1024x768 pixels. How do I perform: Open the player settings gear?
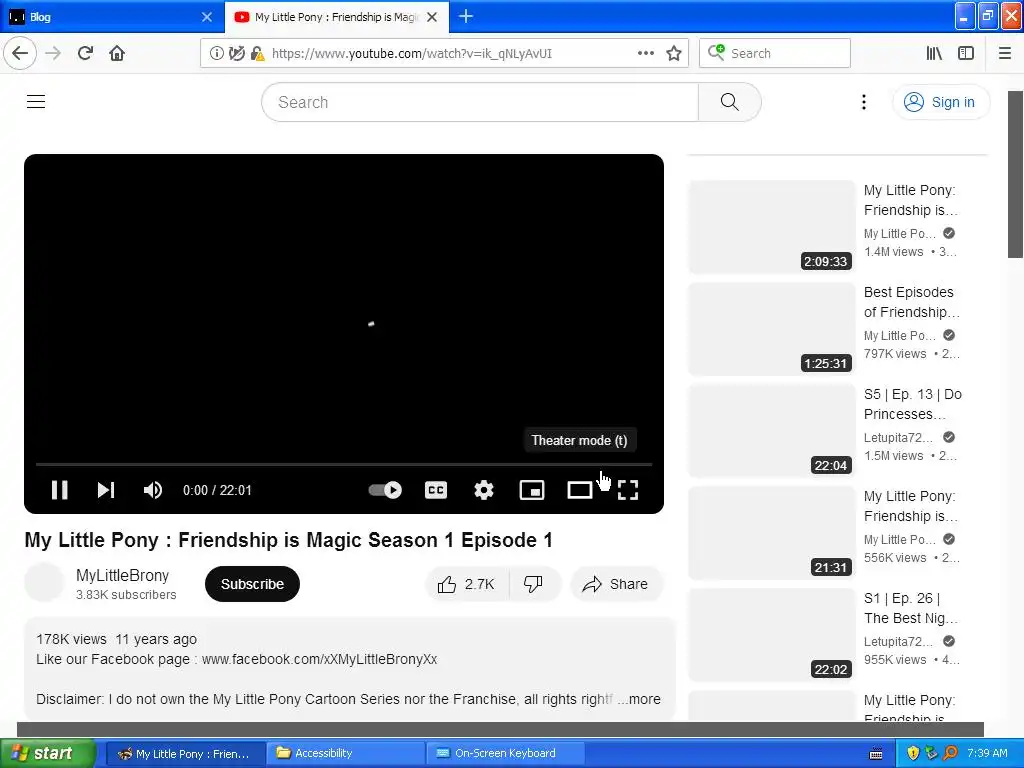click(483, 490)
